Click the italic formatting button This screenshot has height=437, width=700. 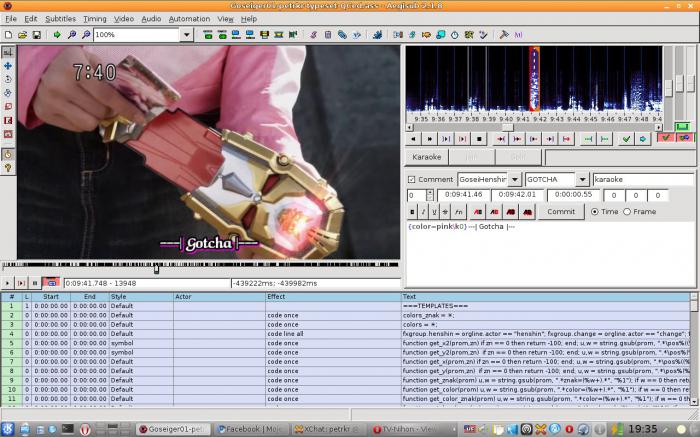[x=423, y=212]
